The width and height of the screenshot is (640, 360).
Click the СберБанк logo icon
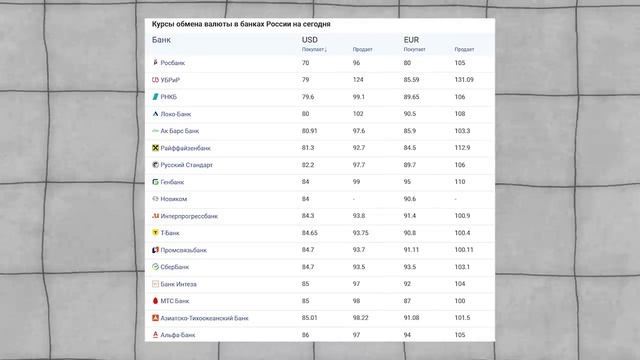[155, 267]
